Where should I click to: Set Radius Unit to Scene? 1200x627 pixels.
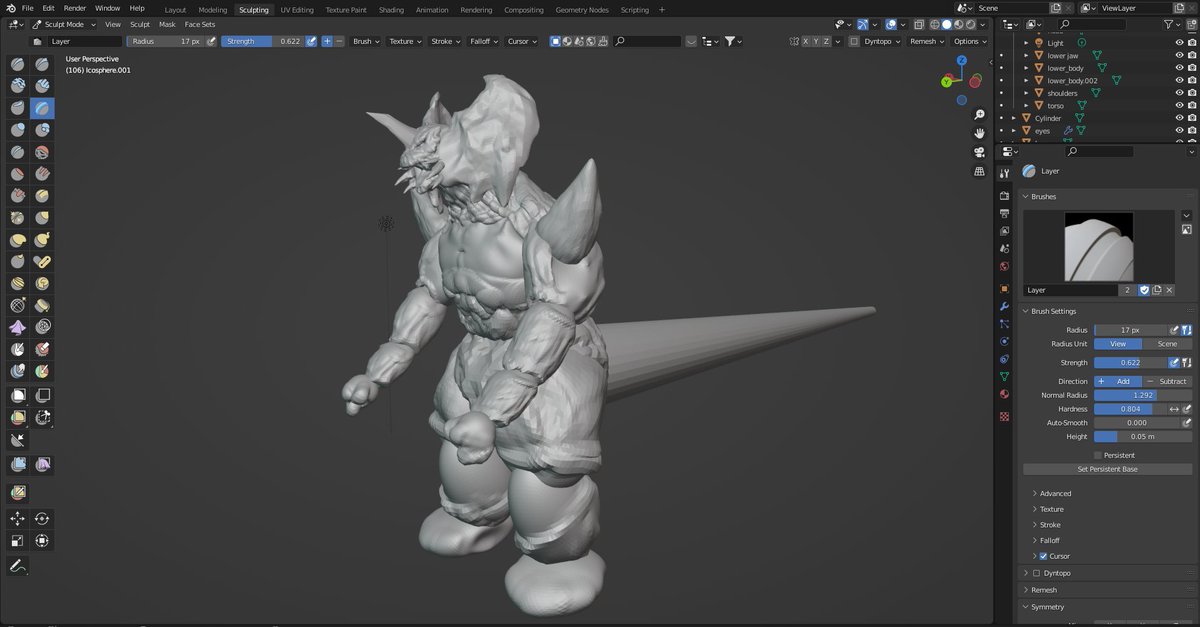coord(1167,344)
